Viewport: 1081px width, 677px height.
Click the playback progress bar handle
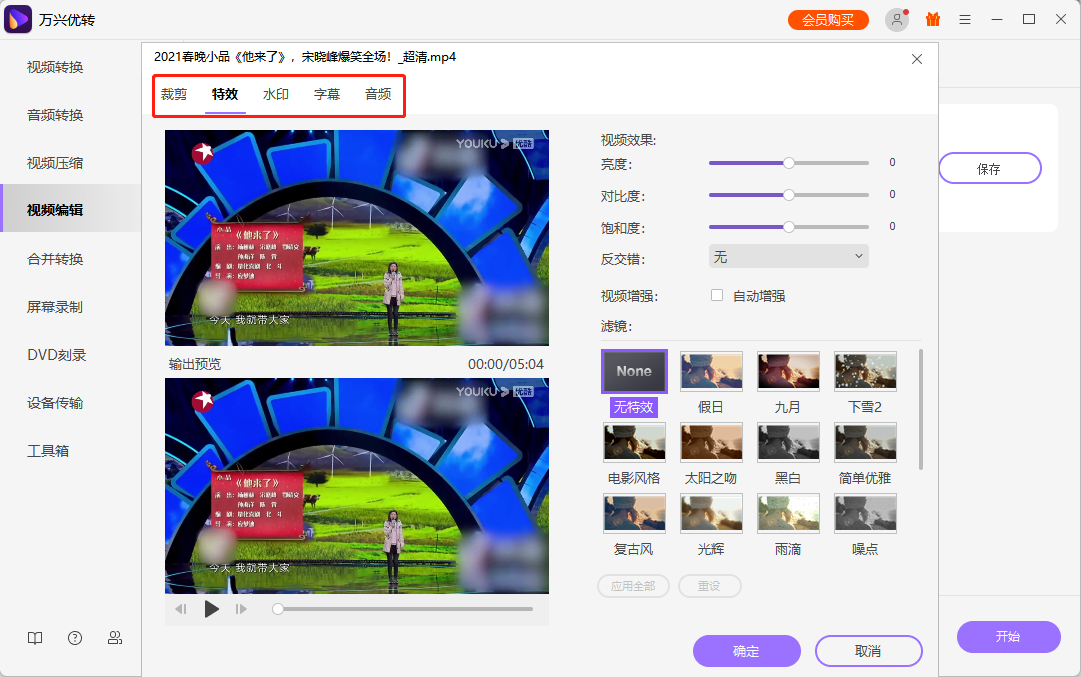(277, 609)
